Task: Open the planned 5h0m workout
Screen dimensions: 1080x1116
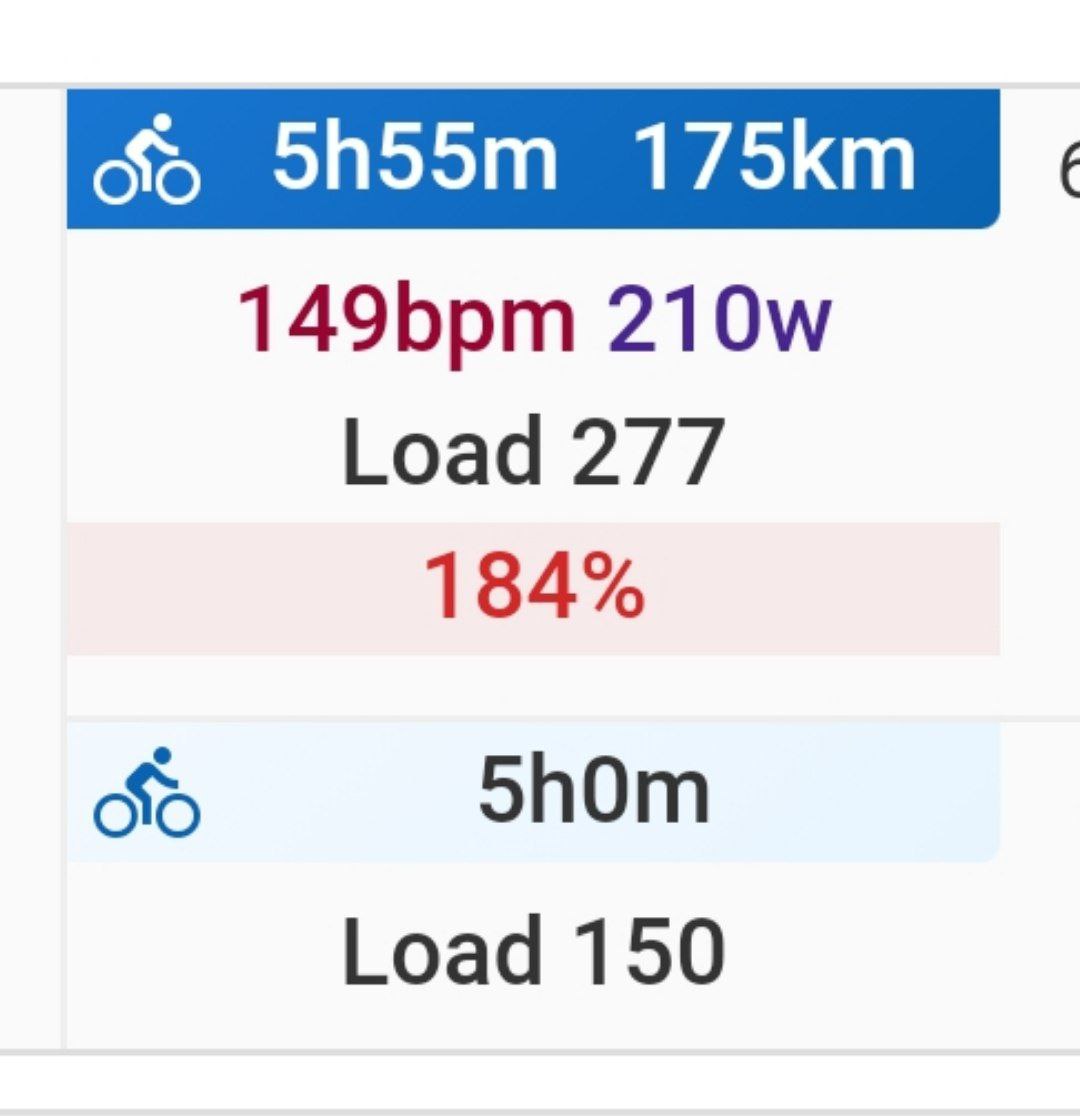Action: coord(594,790)
